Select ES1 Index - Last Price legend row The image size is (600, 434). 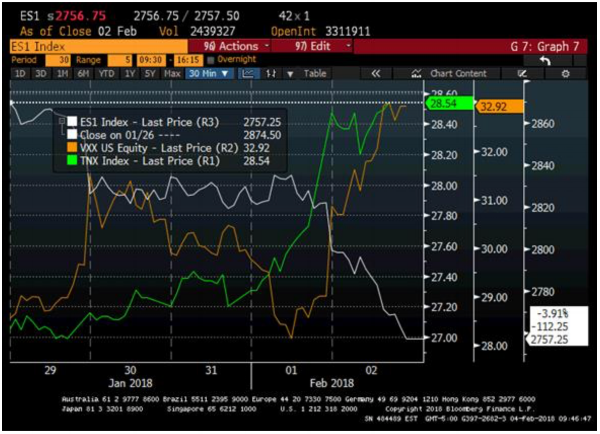pos(174,122)
